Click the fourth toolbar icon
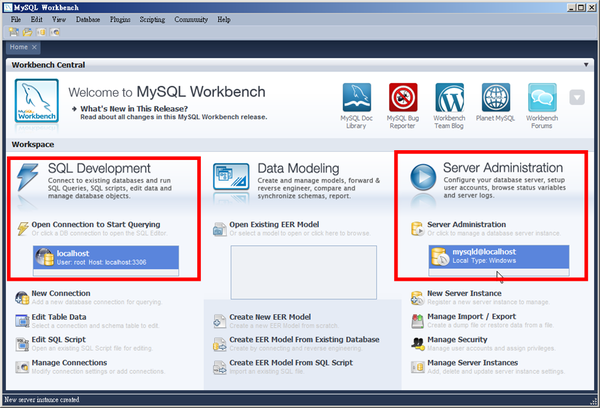The image size is (600, 408). point(55,32)
